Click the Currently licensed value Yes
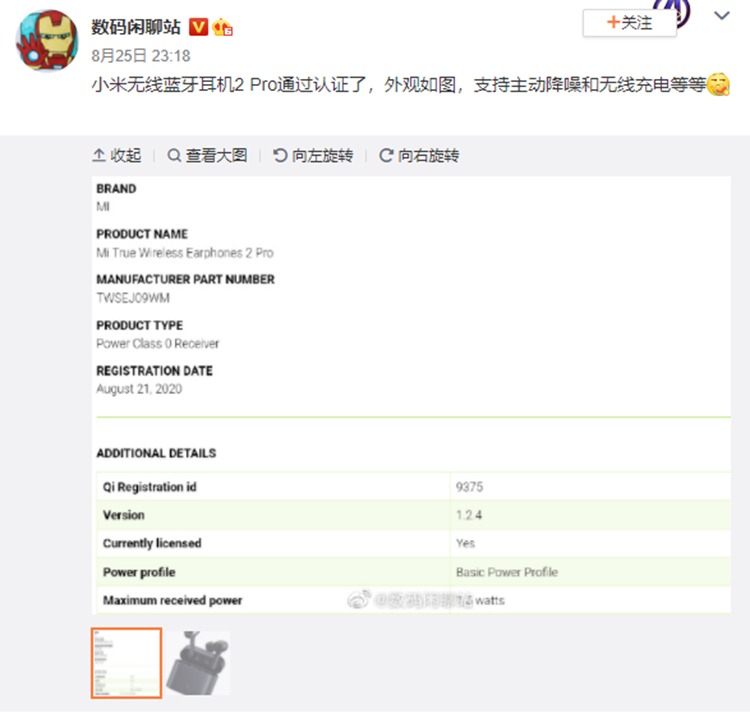 click(x=465, y=543)
